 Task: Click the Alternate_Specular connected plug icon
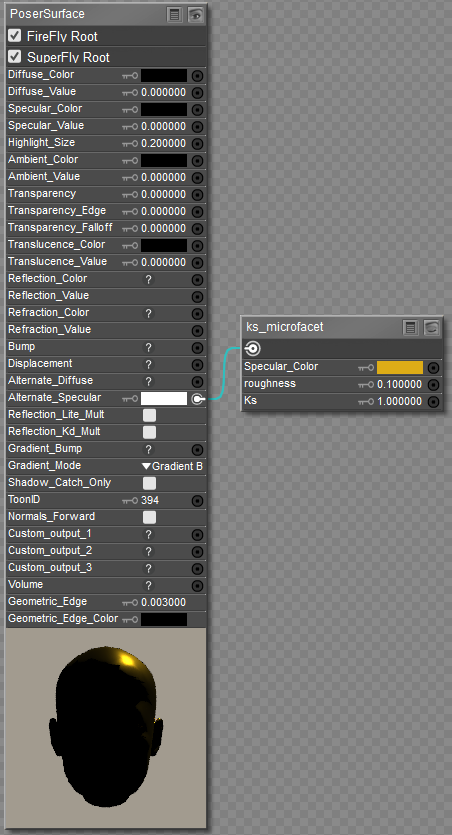(198, 398)
